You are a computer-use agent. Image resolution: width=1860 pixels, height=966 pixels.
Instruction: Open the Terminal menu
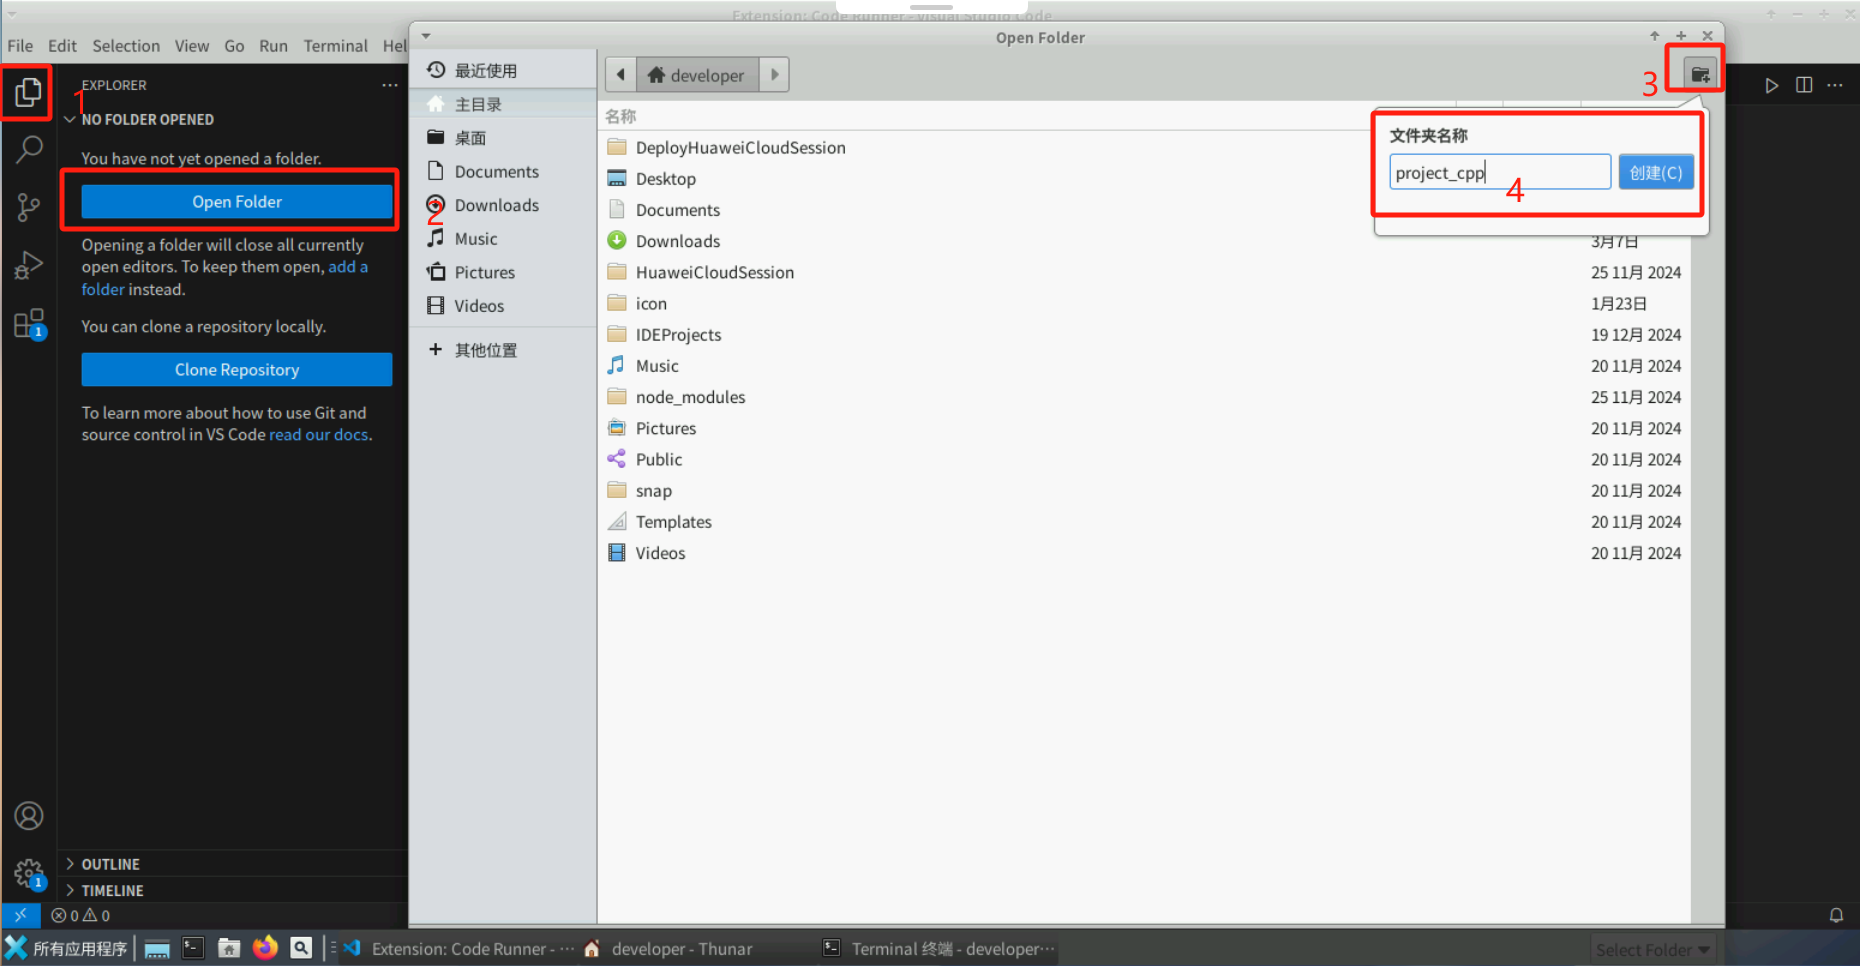click(335, 45)
